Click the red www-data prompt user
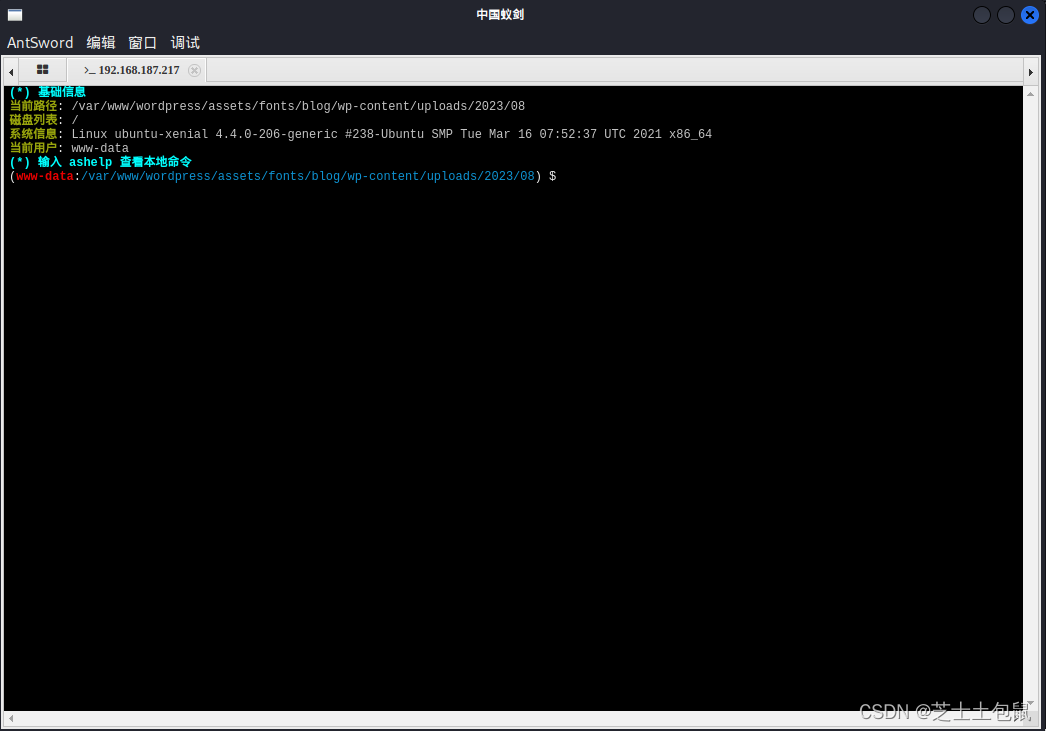This screenshot has width=1046, height=731. (x=45, y=176)
